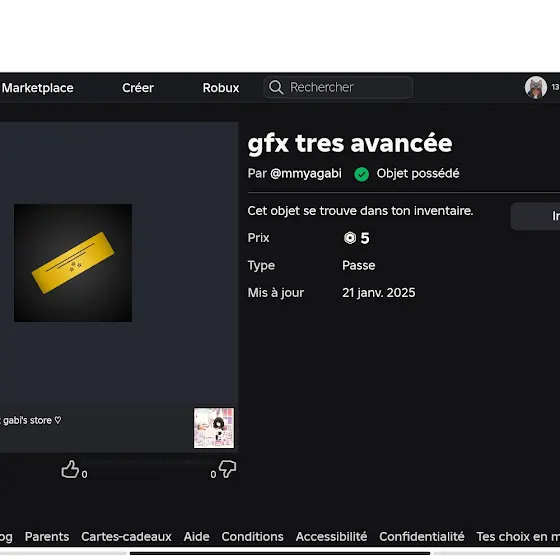Dislike the pass with thumbs down
The height and width of the screenshot is (560, 560).
[228, 469]
